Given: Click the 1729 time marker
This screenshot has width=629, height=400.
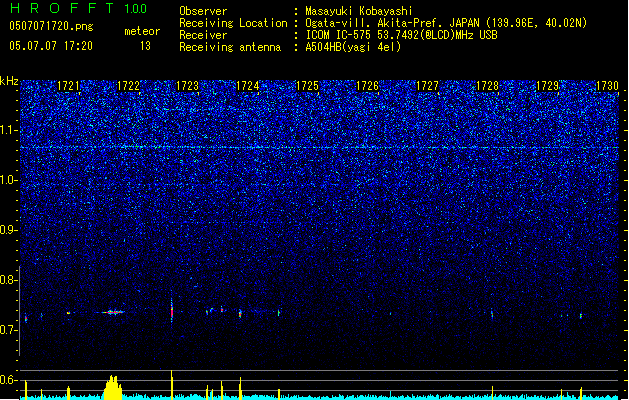Looking at the screenshot, I should 547,86.
